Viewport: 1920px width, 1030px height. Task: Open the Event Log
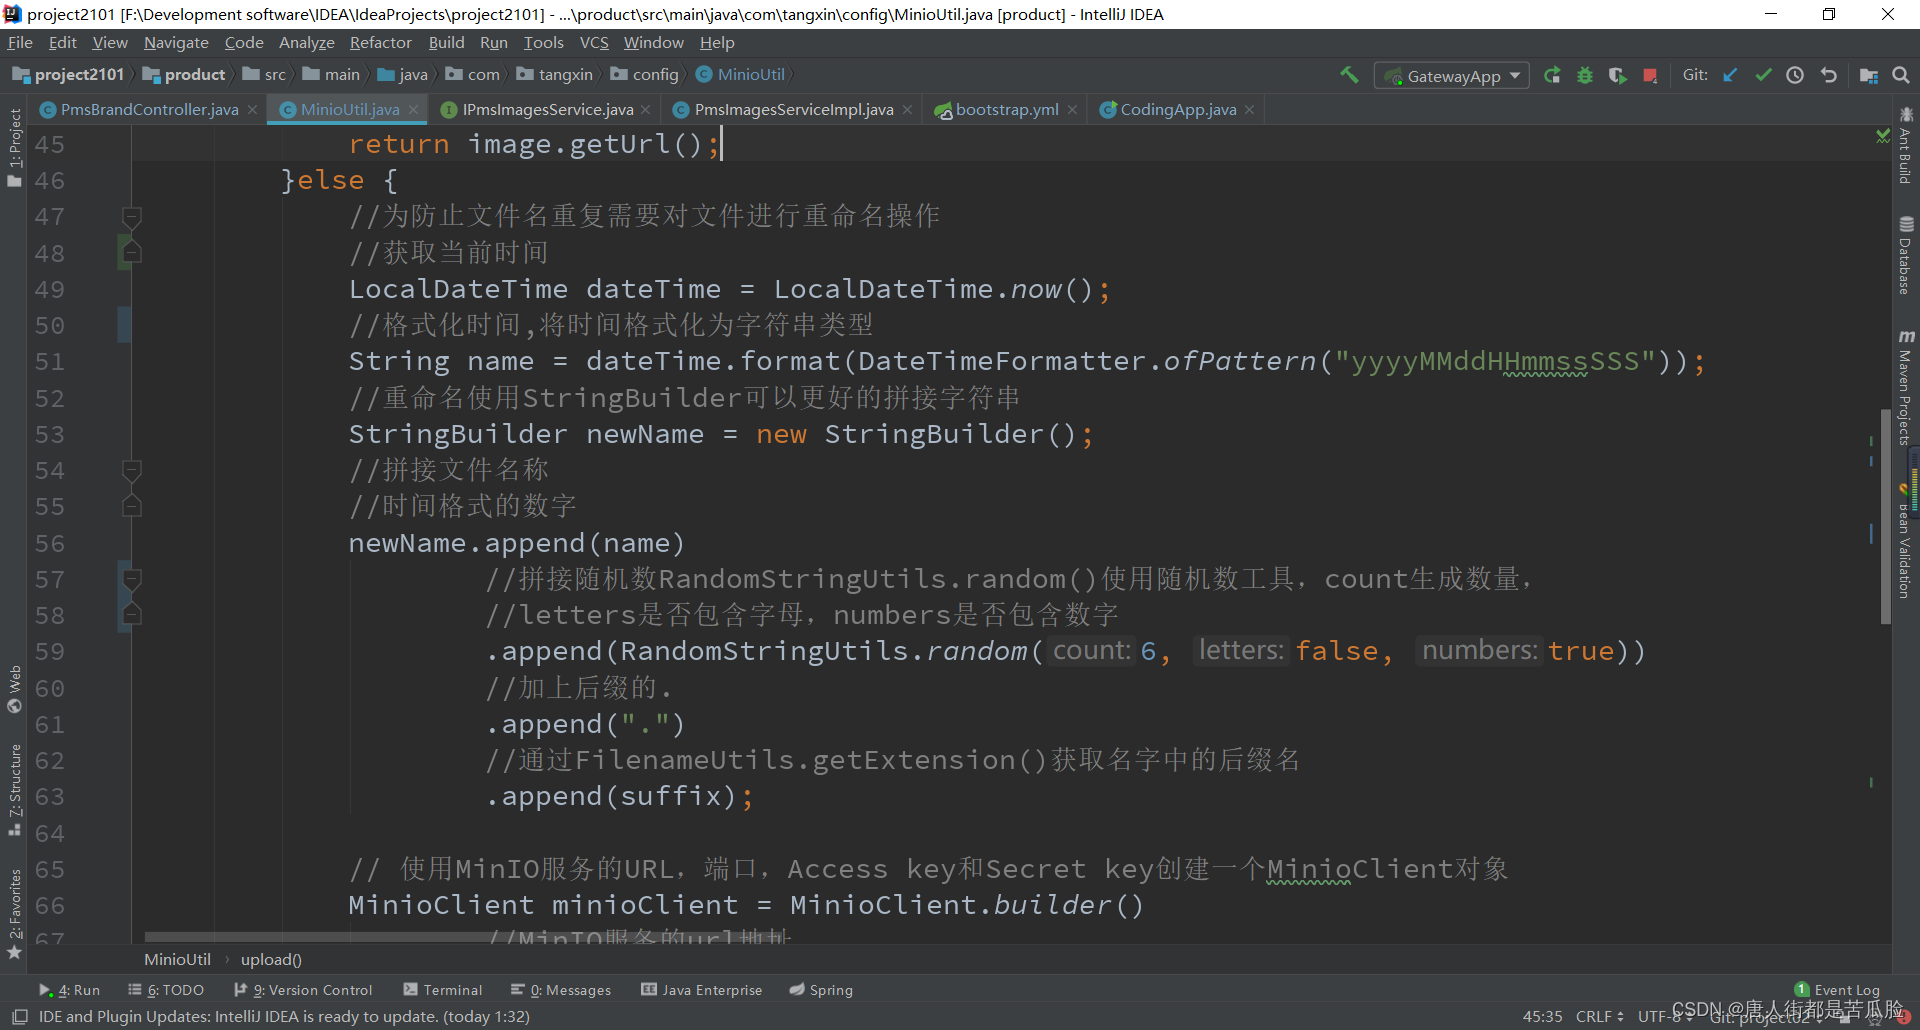click(1838, 990)
